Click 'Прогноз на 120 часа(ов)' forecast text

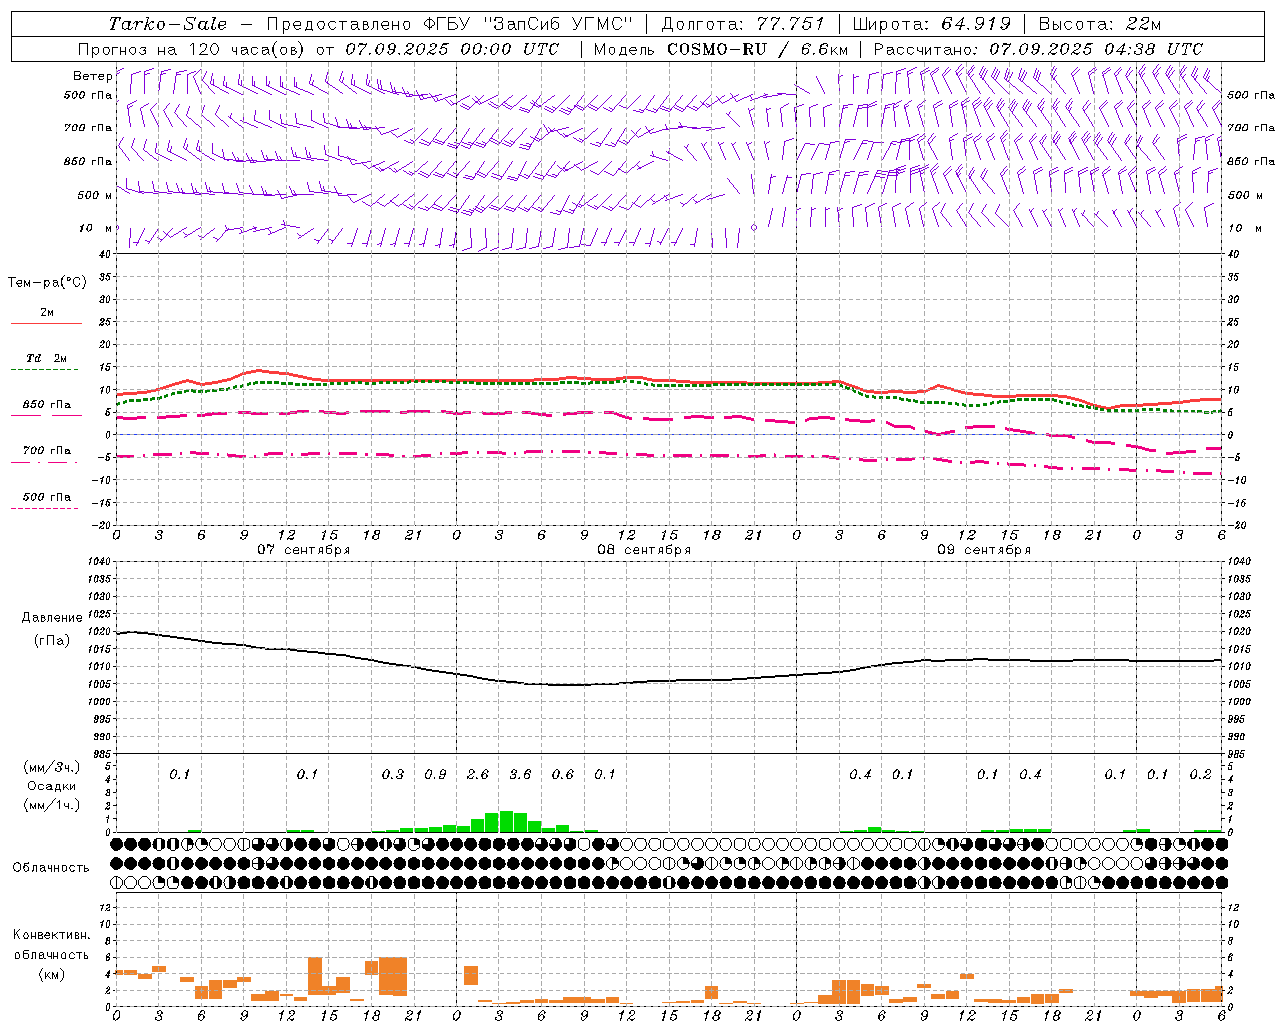[x=193, y=49]
